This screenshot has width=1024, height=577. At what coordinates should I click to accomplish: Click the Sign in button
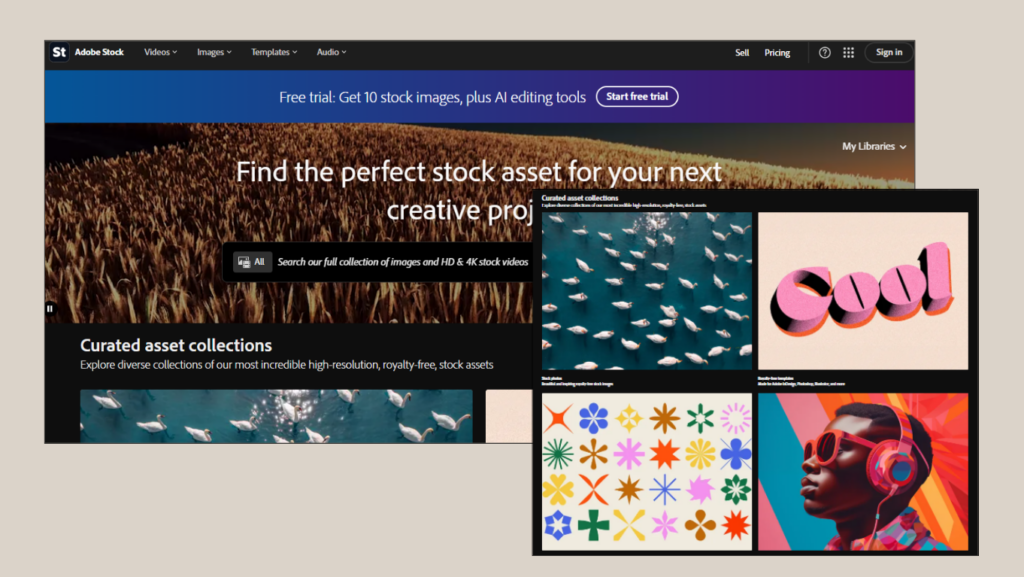click(889, 52)
